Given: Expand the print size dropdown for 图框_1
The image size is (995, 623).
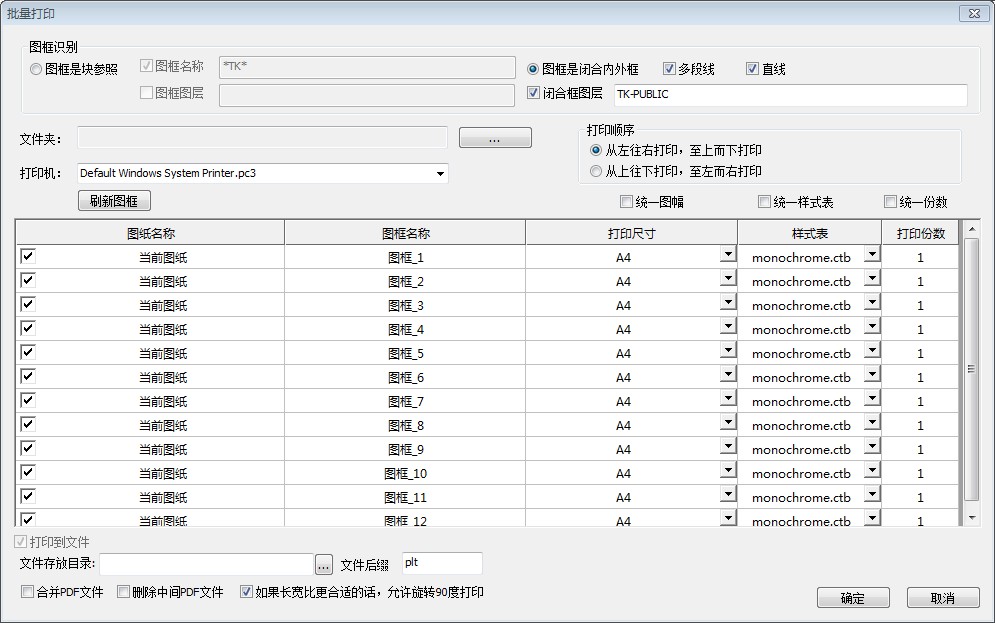Looking at the screenshot, I should (x=728, y=255).
